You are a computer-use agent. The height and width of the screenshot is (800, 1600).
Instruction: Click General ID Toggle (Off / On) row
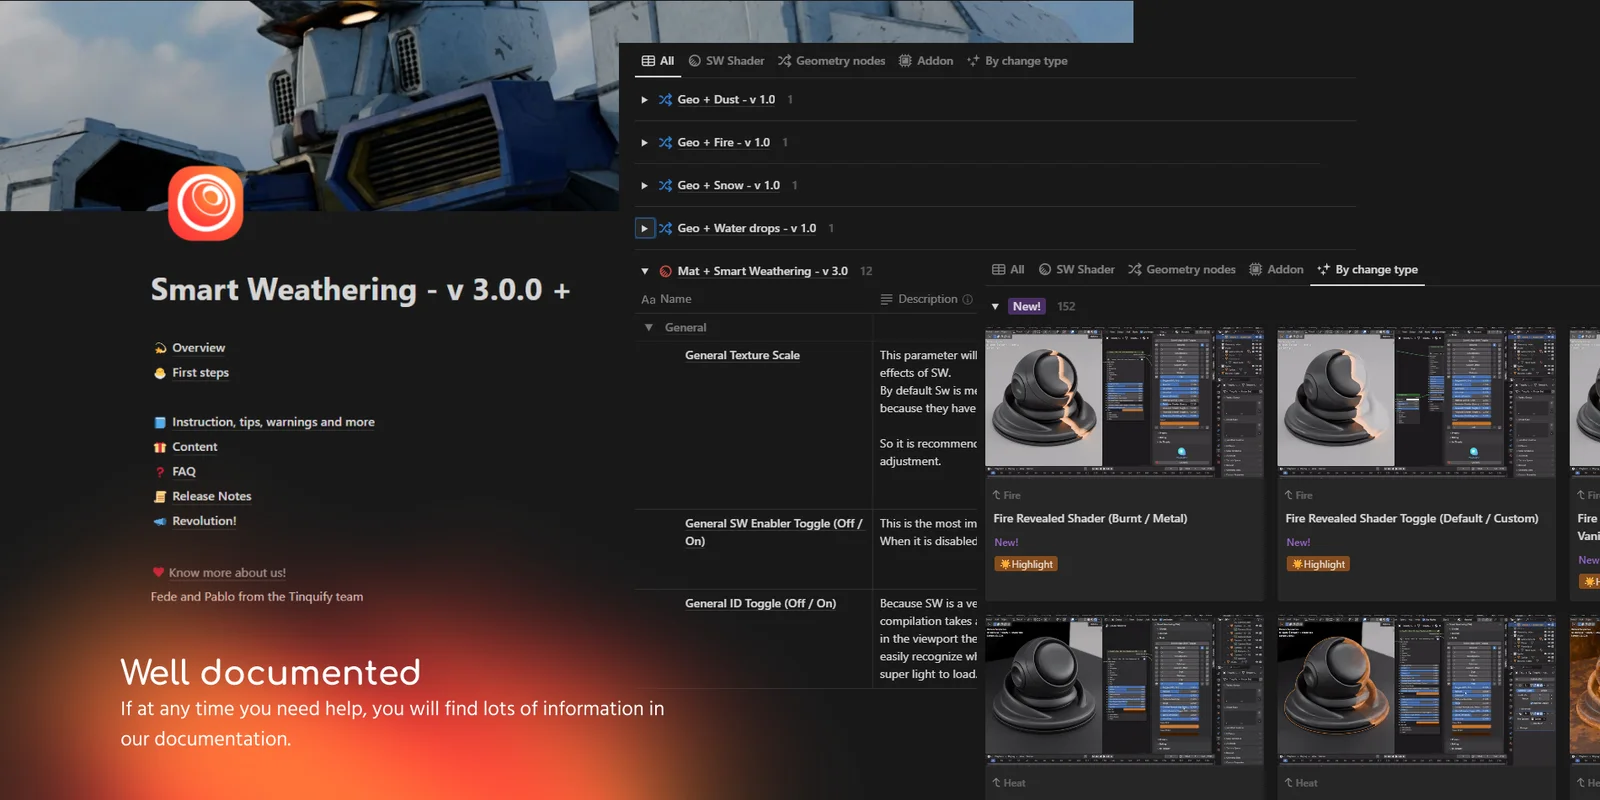[760, 603]
